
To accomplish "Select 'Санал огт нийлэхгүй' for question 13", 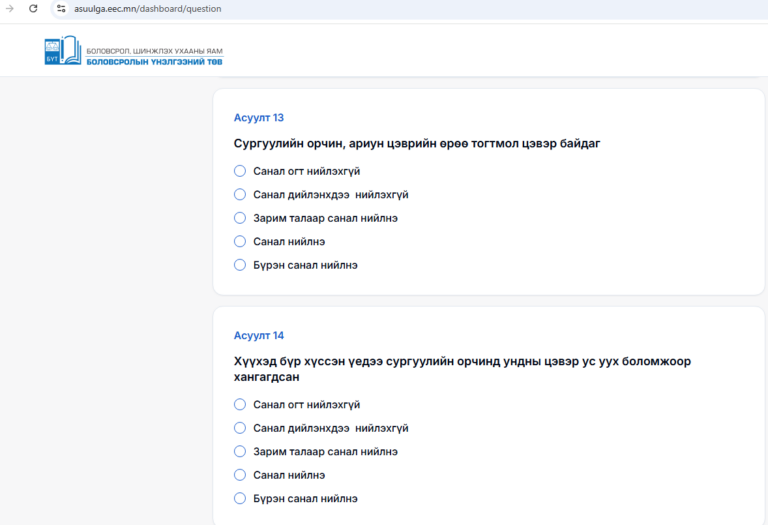I will (x=240, y=171).
